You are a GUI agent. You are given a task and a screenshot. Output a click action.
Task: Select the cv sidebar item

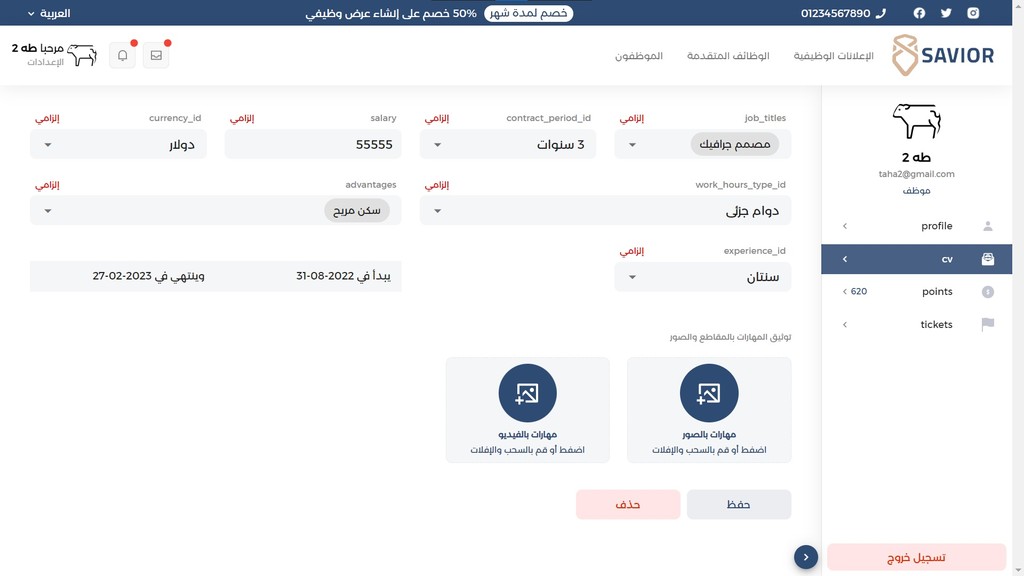916,259
